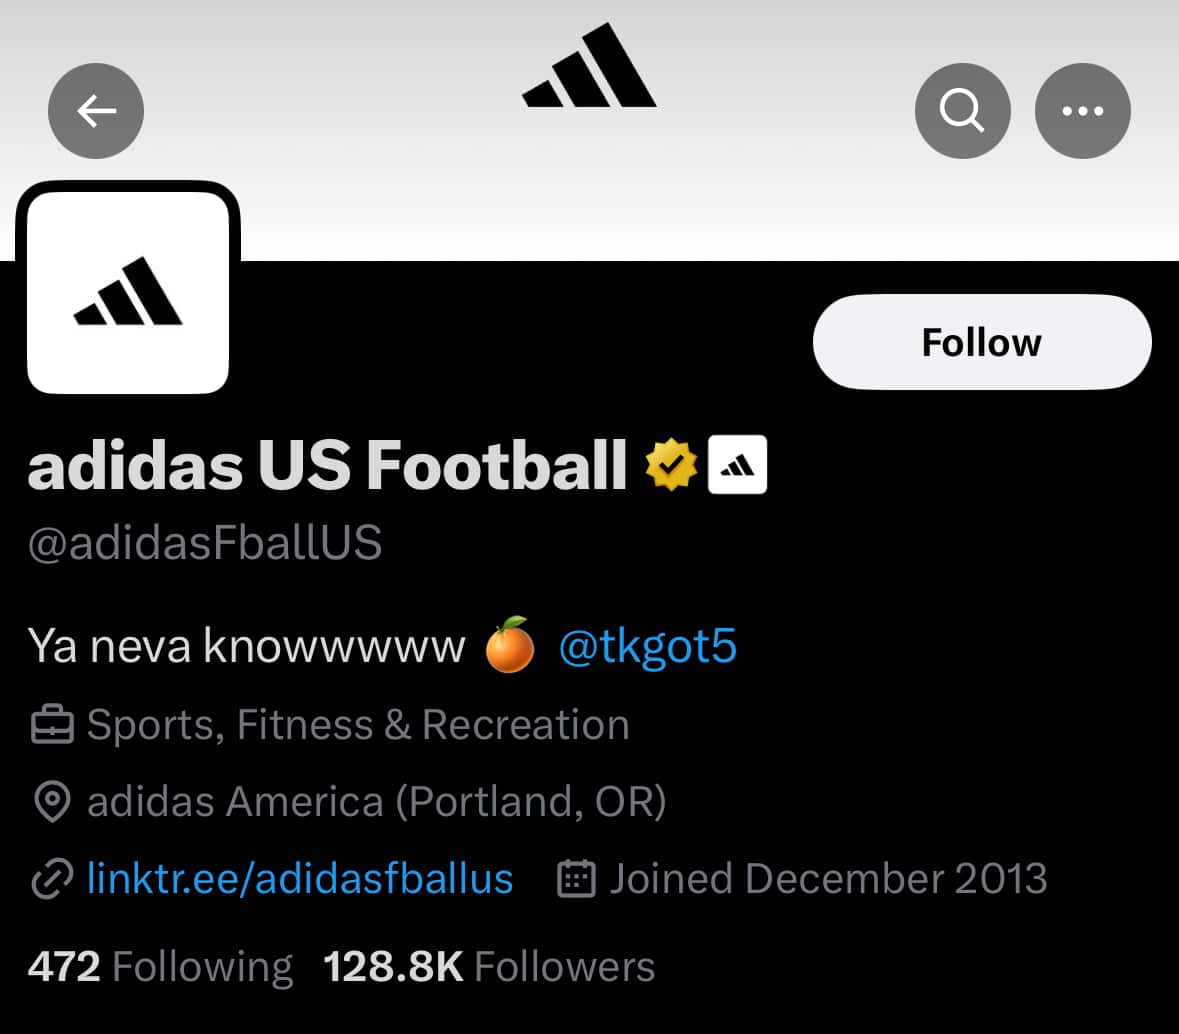
Task: Tap the @adidasFballUS handle text
Action: (x=205, y=543)
